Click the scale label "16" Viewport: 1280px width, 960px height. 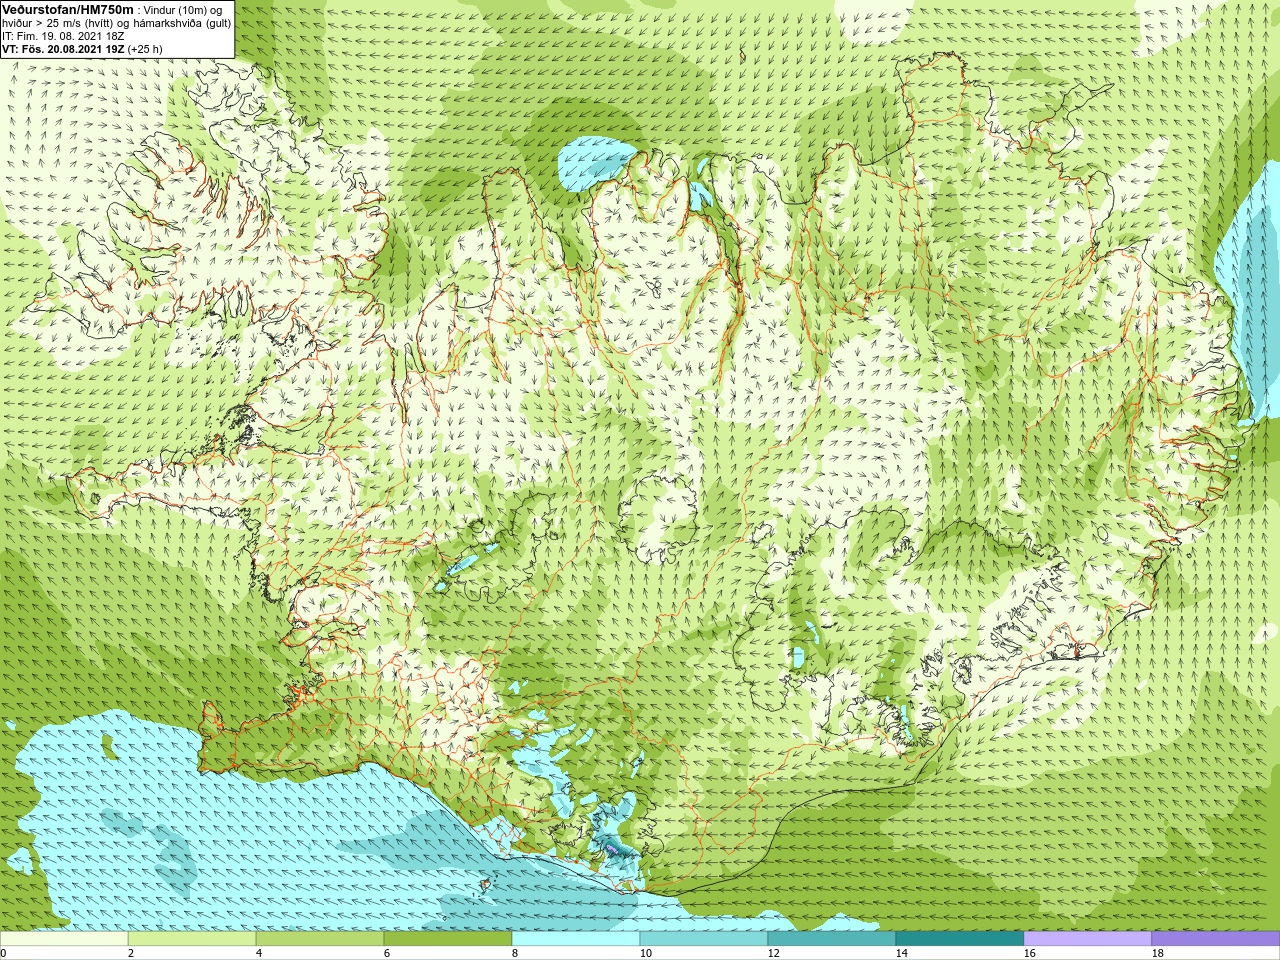[x=1029, y=953]
